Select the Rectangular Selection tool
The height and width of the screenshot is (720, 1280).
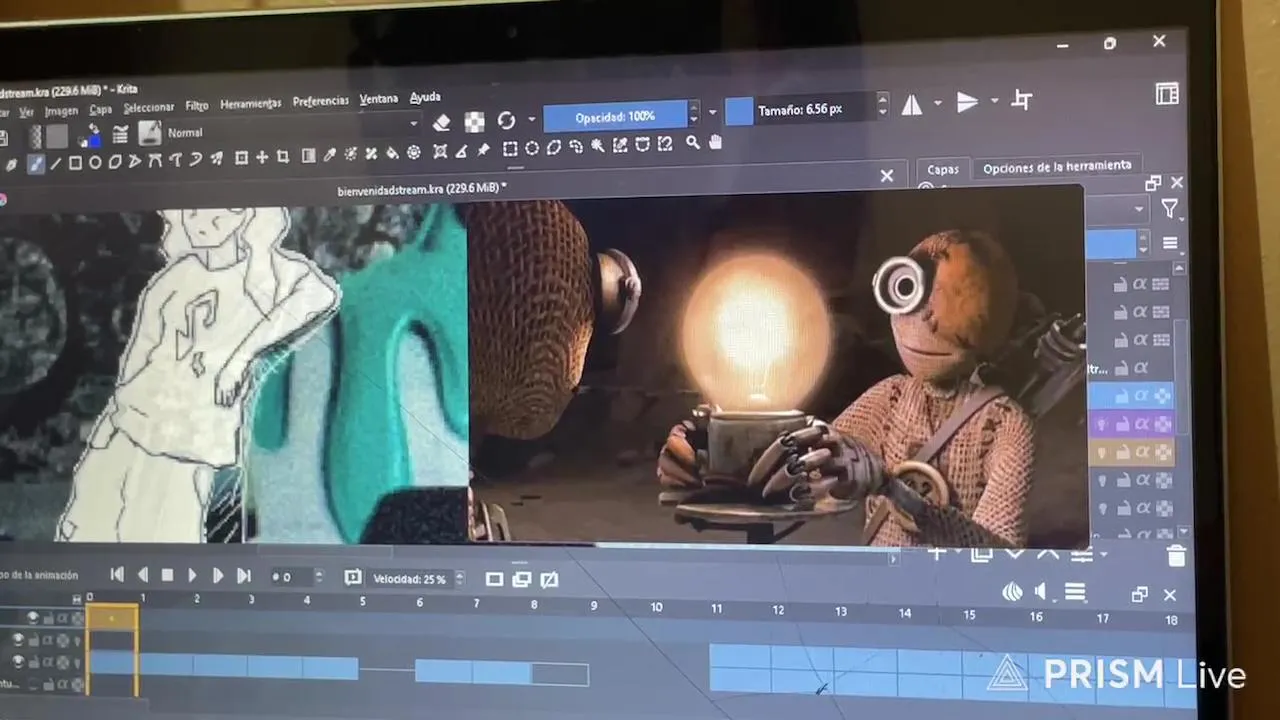coord(510,149)
